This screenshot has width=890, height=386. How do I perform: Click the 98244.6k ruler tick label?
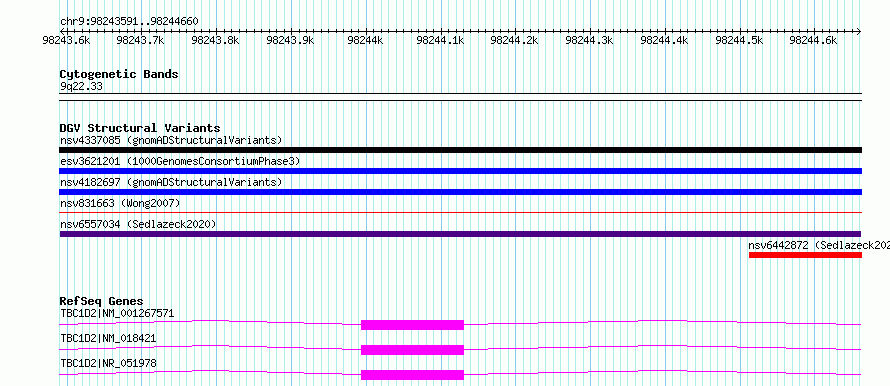[814, 40]
